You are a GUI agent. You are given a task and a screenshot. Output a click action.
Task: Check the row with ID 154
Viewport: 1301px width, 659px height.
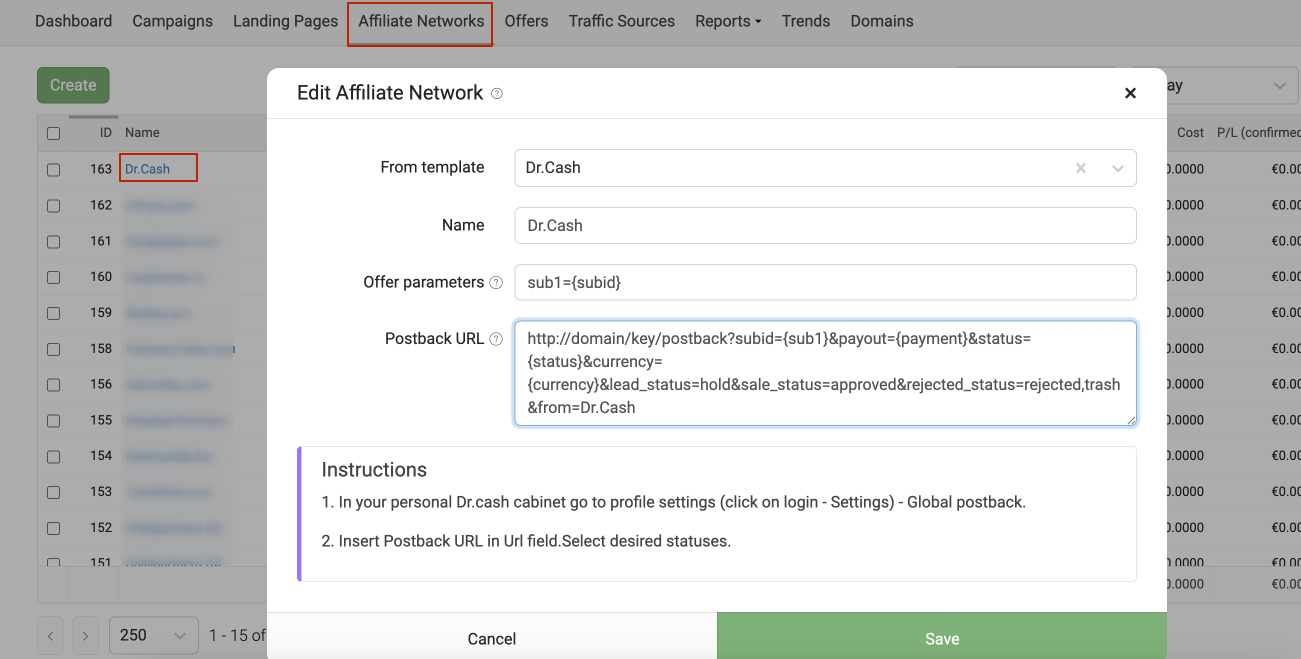click(x=53, y=457)
